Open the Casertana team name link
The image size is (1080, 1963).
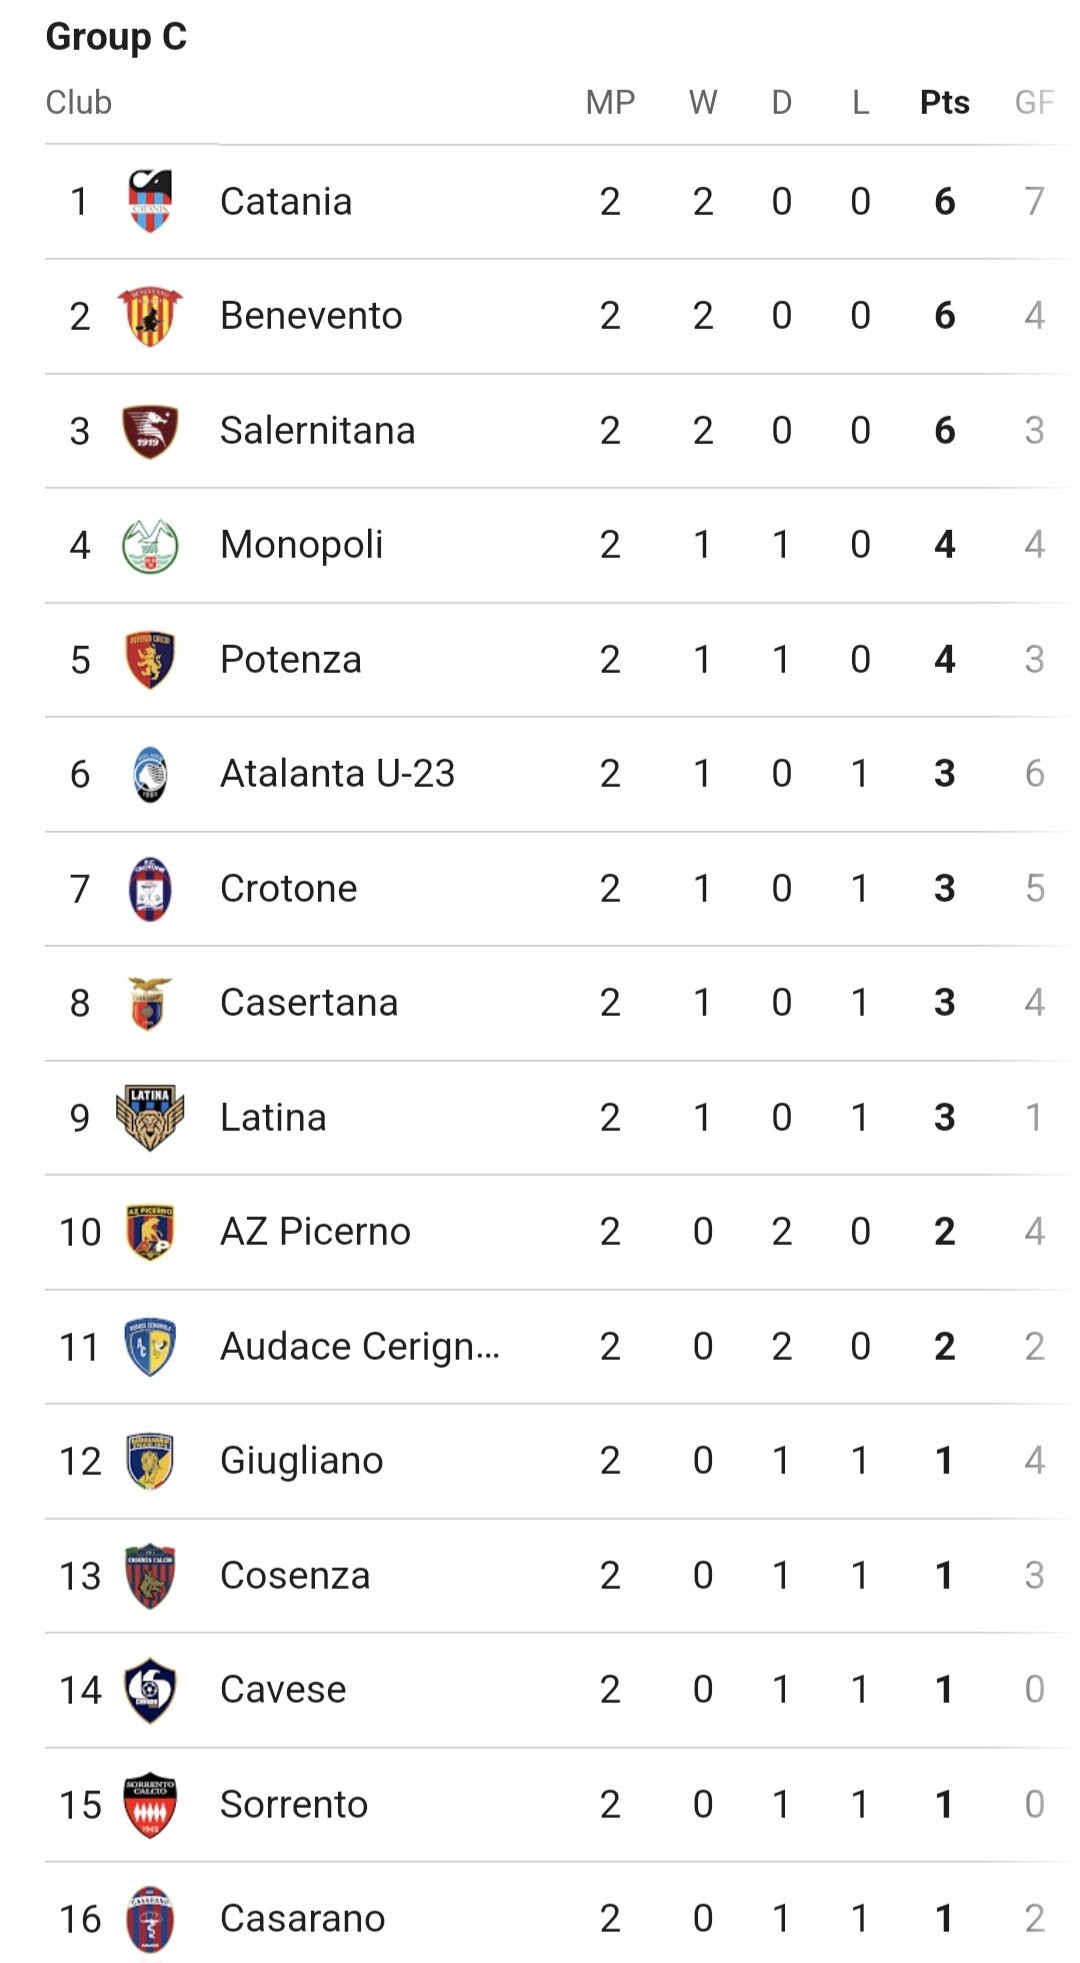pos(309,1003)
